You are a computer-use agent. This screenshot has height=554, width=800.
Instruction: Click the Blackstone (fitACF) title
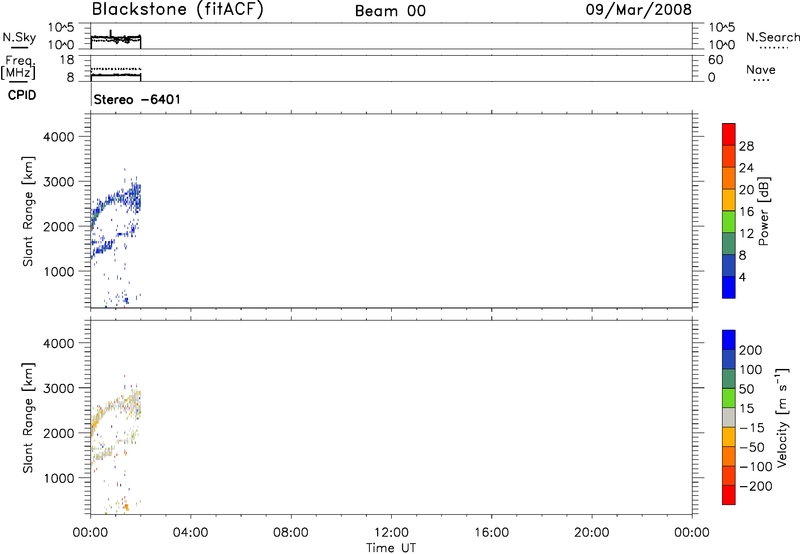[178, 9]
